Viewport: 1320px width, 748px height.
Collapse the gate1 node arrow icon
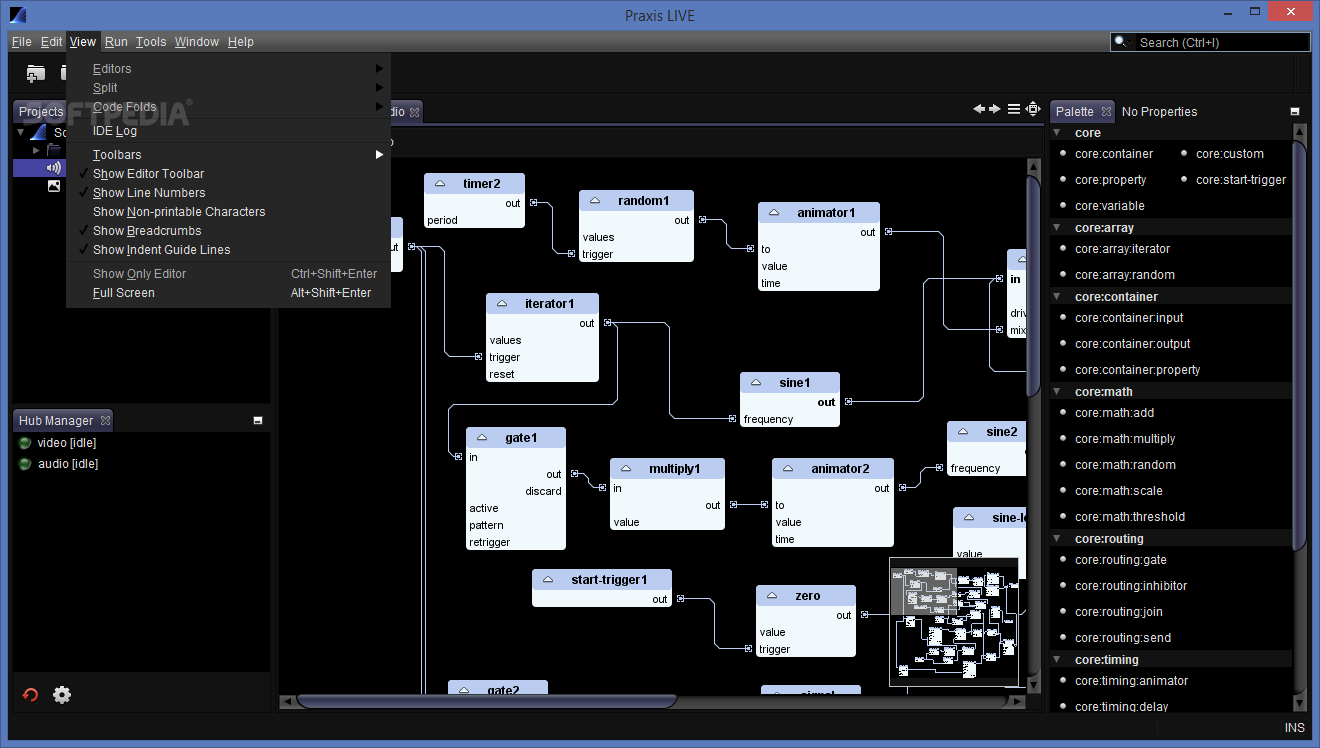481,438
